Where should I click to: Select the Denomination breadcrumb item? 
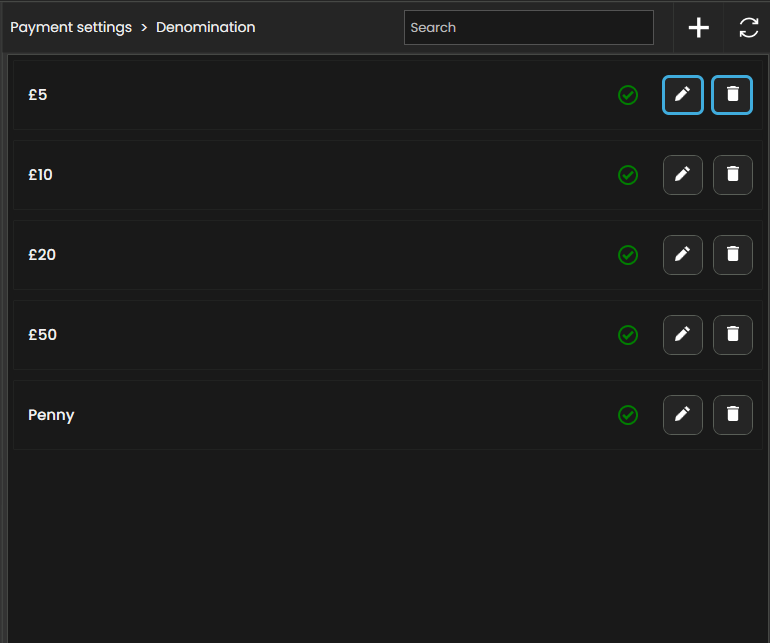pyautogui.click(x=205, y=28)
